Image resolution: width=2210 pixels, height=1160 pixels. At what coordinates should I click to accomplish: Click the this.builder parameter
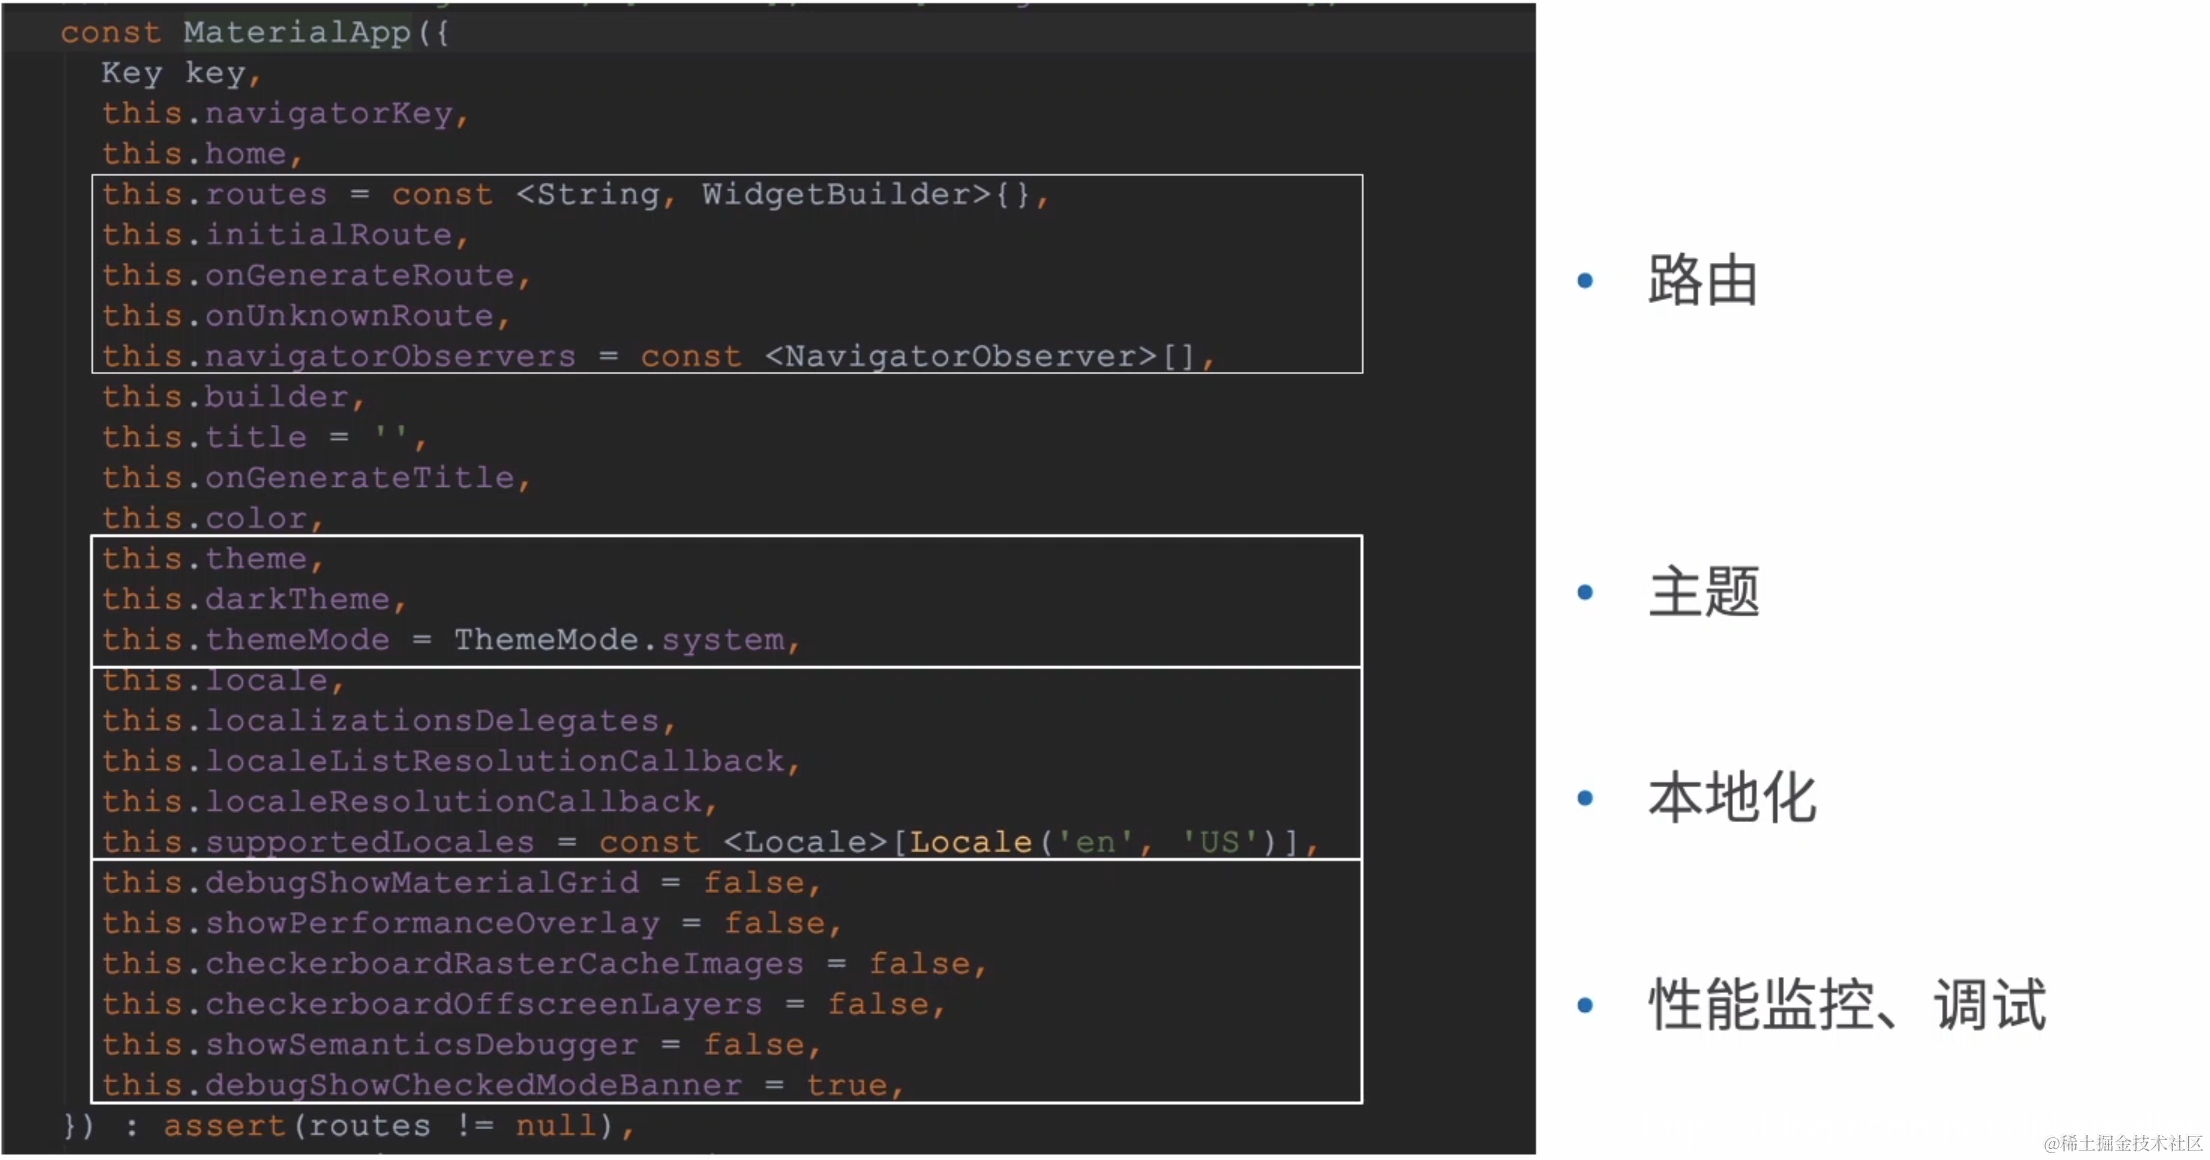[x=232, y=397]
